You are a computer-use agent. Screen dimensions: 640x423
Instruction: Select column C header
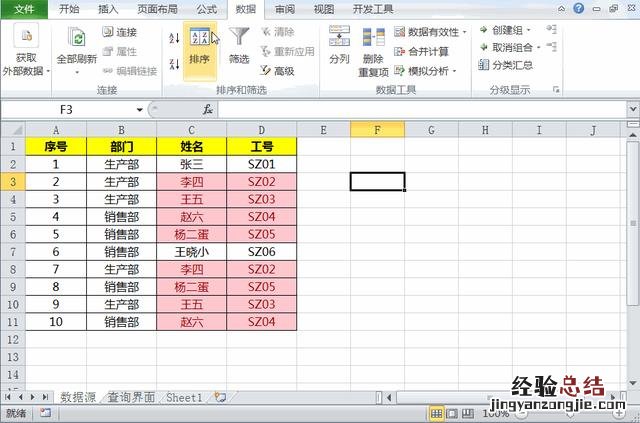(x=191, y=130)
